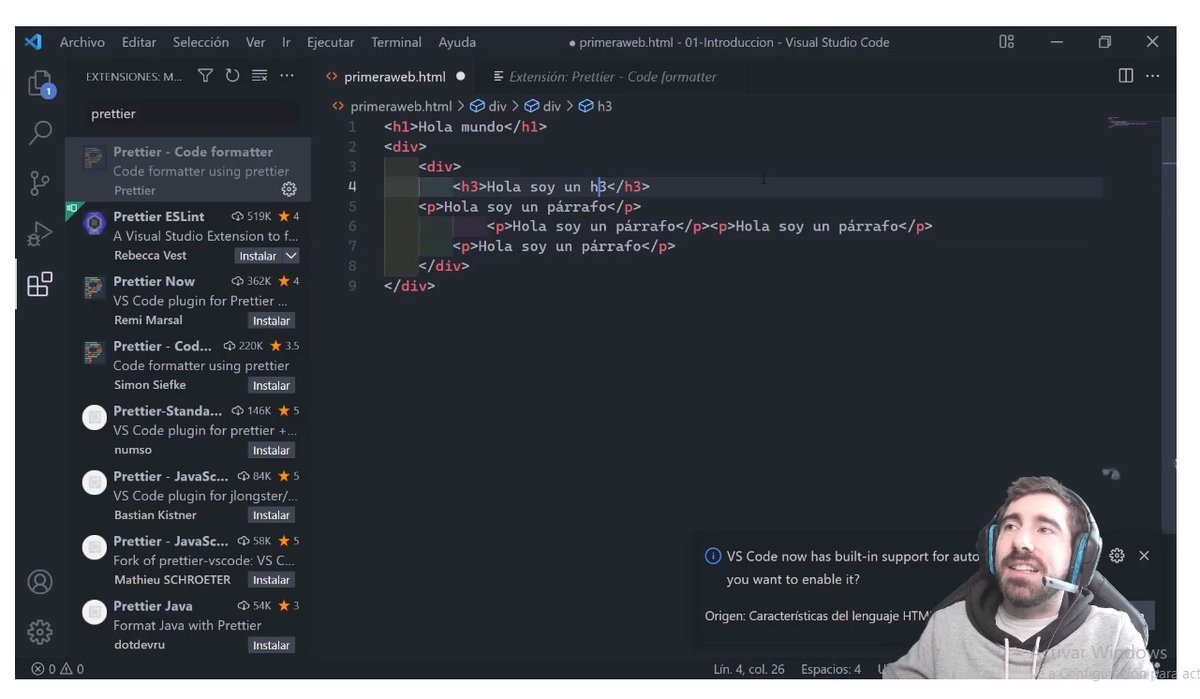Switch to primeraweb.html tab
This screenshot has width=1200, height=699.
pyautogui.click(x=395, y=76)
